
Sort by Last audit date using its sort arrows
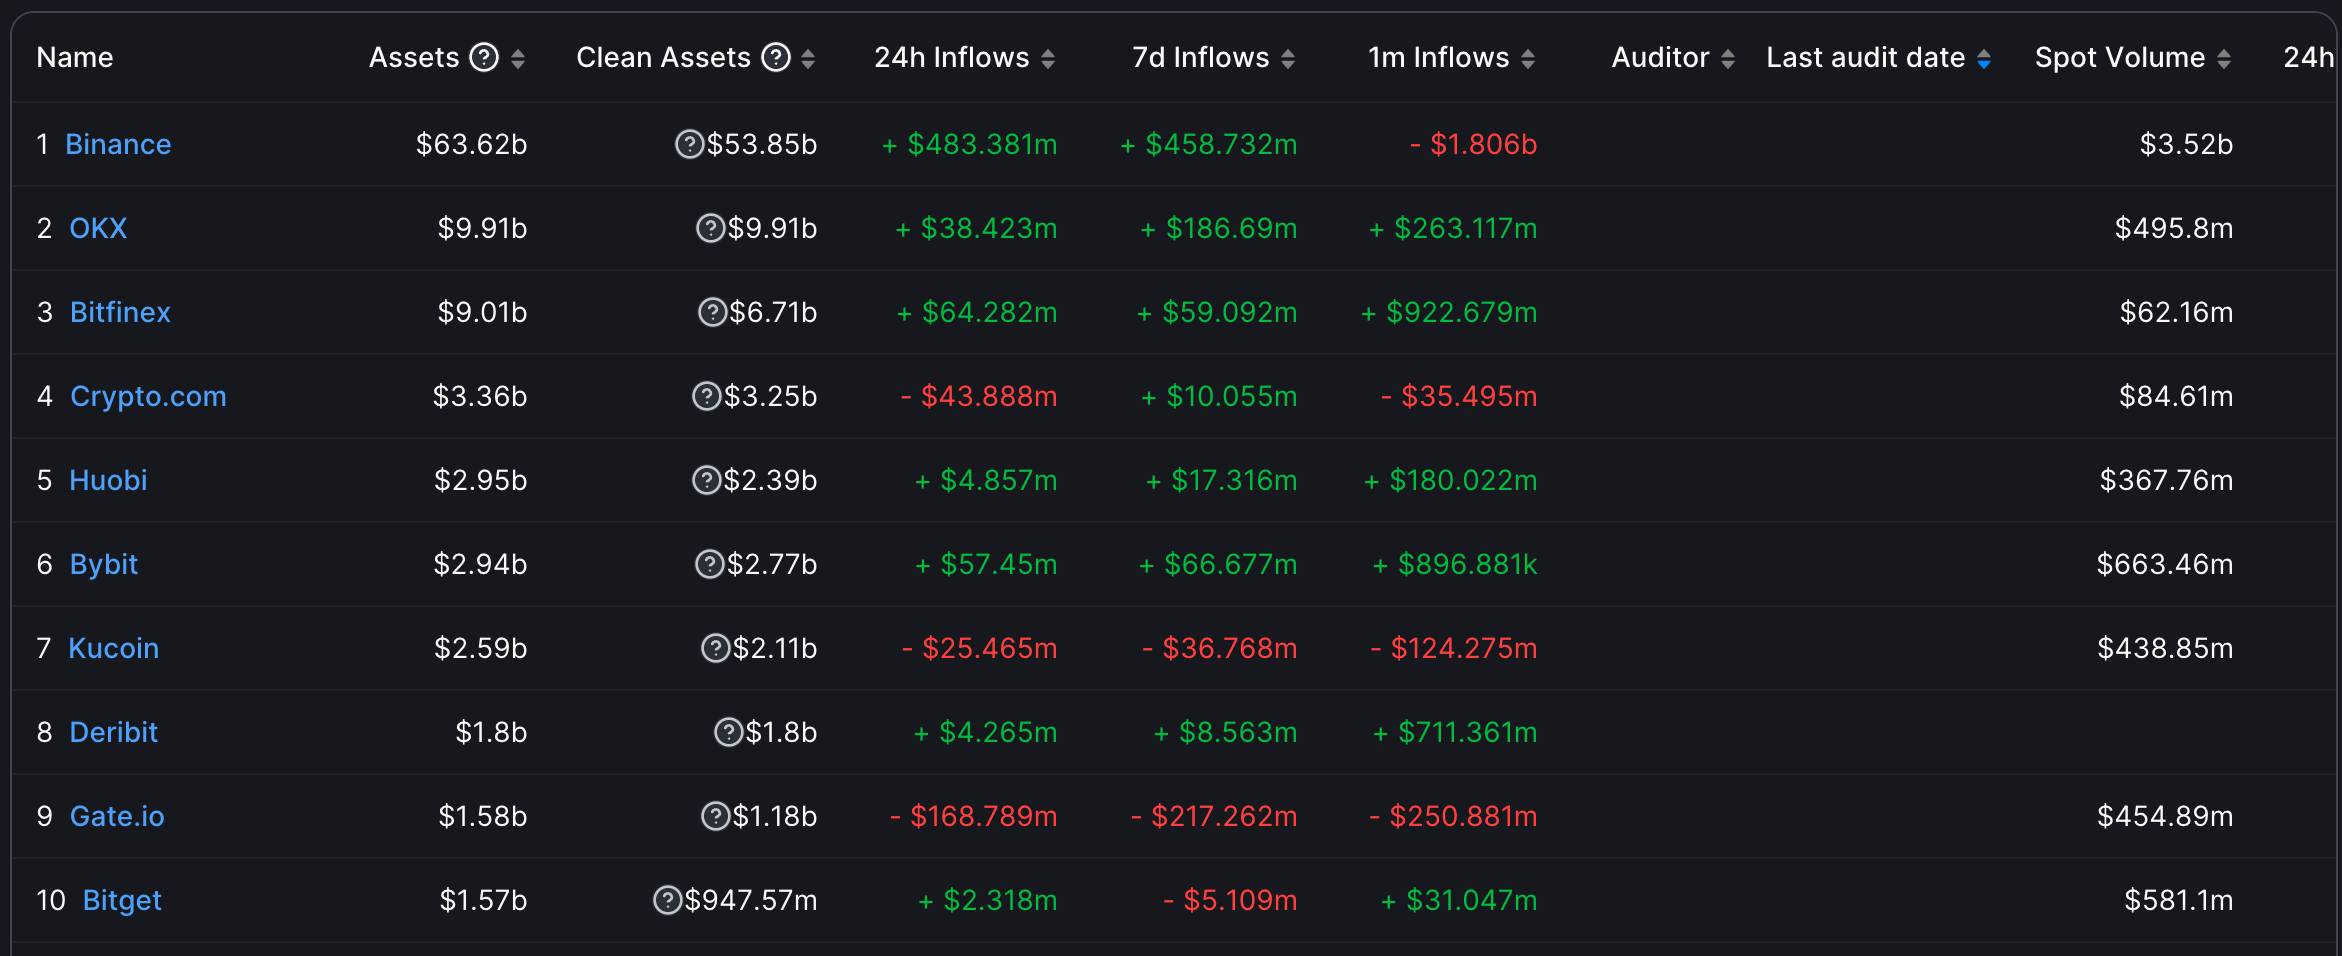(1984, 59)
